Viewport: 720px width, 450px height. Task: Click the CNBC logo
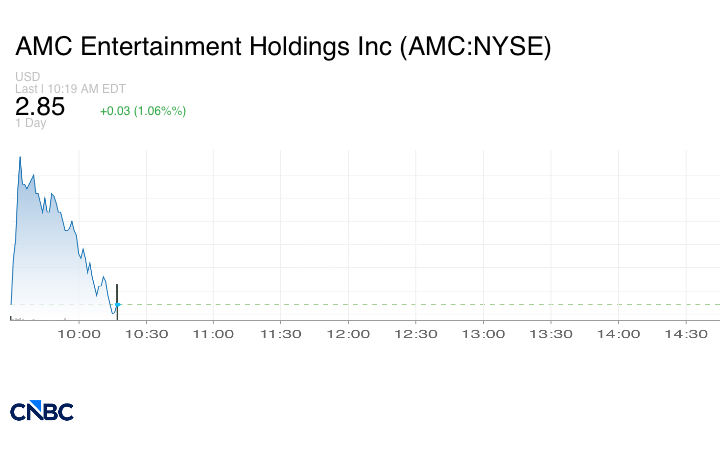(x=42, y=411)
